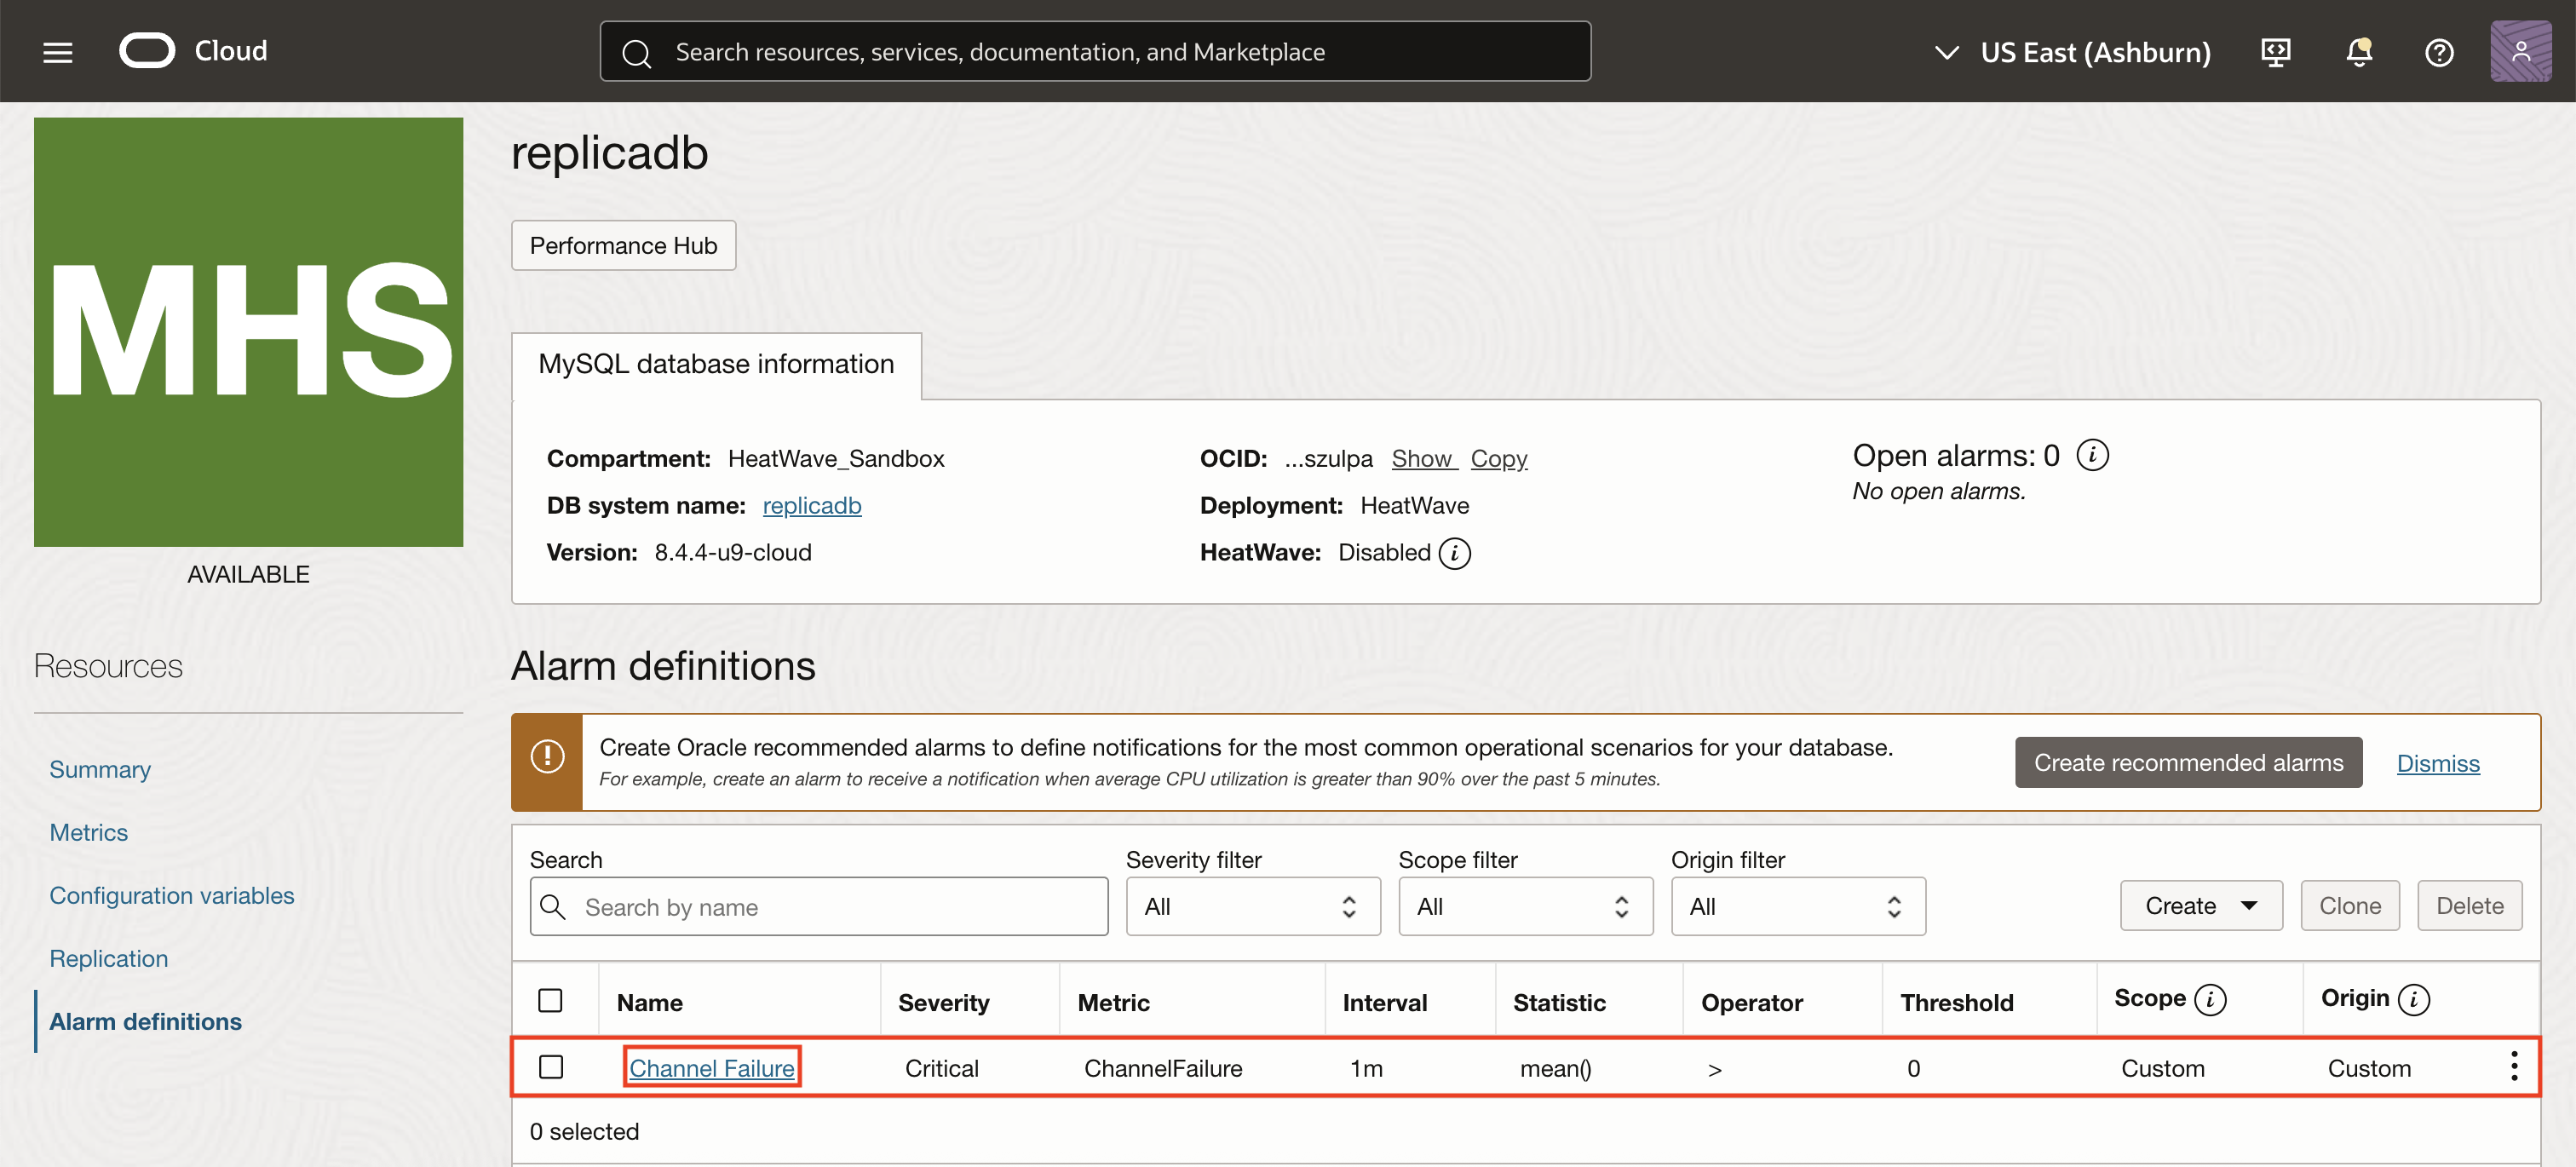This screenshot has height=1167, width=2576.
Task: Open the help menu
Action: [x=2438, y=51]
